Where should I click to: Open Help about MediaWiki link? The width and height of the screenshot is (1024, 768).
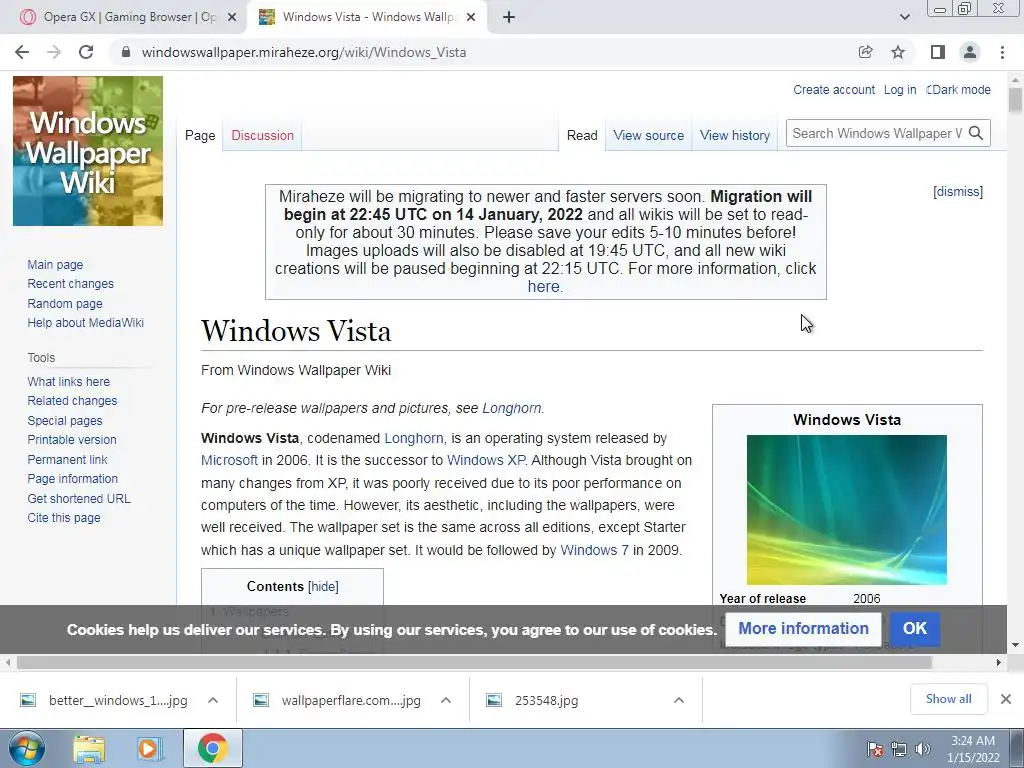[86, 323]
